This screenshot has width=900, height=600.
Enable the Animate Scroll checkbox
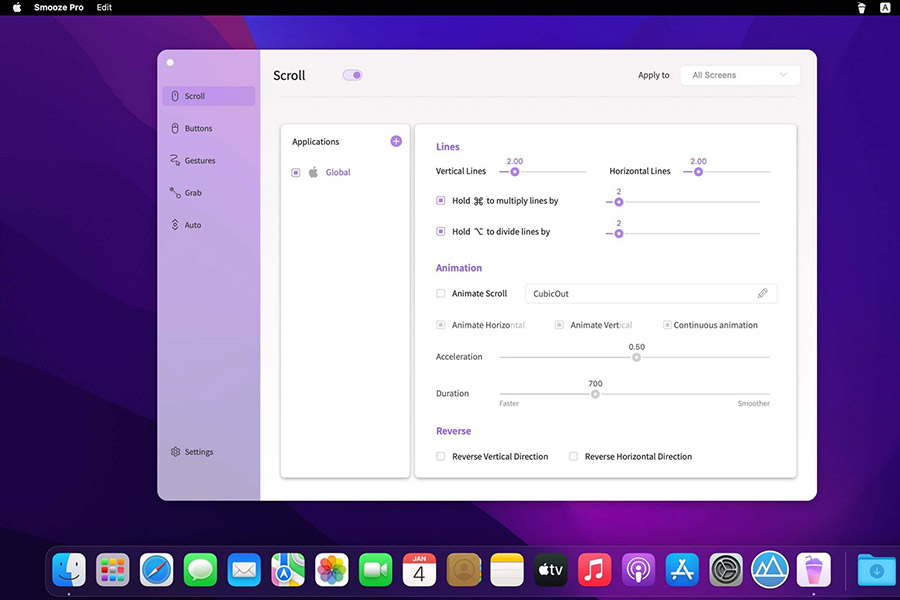point(440,293)
